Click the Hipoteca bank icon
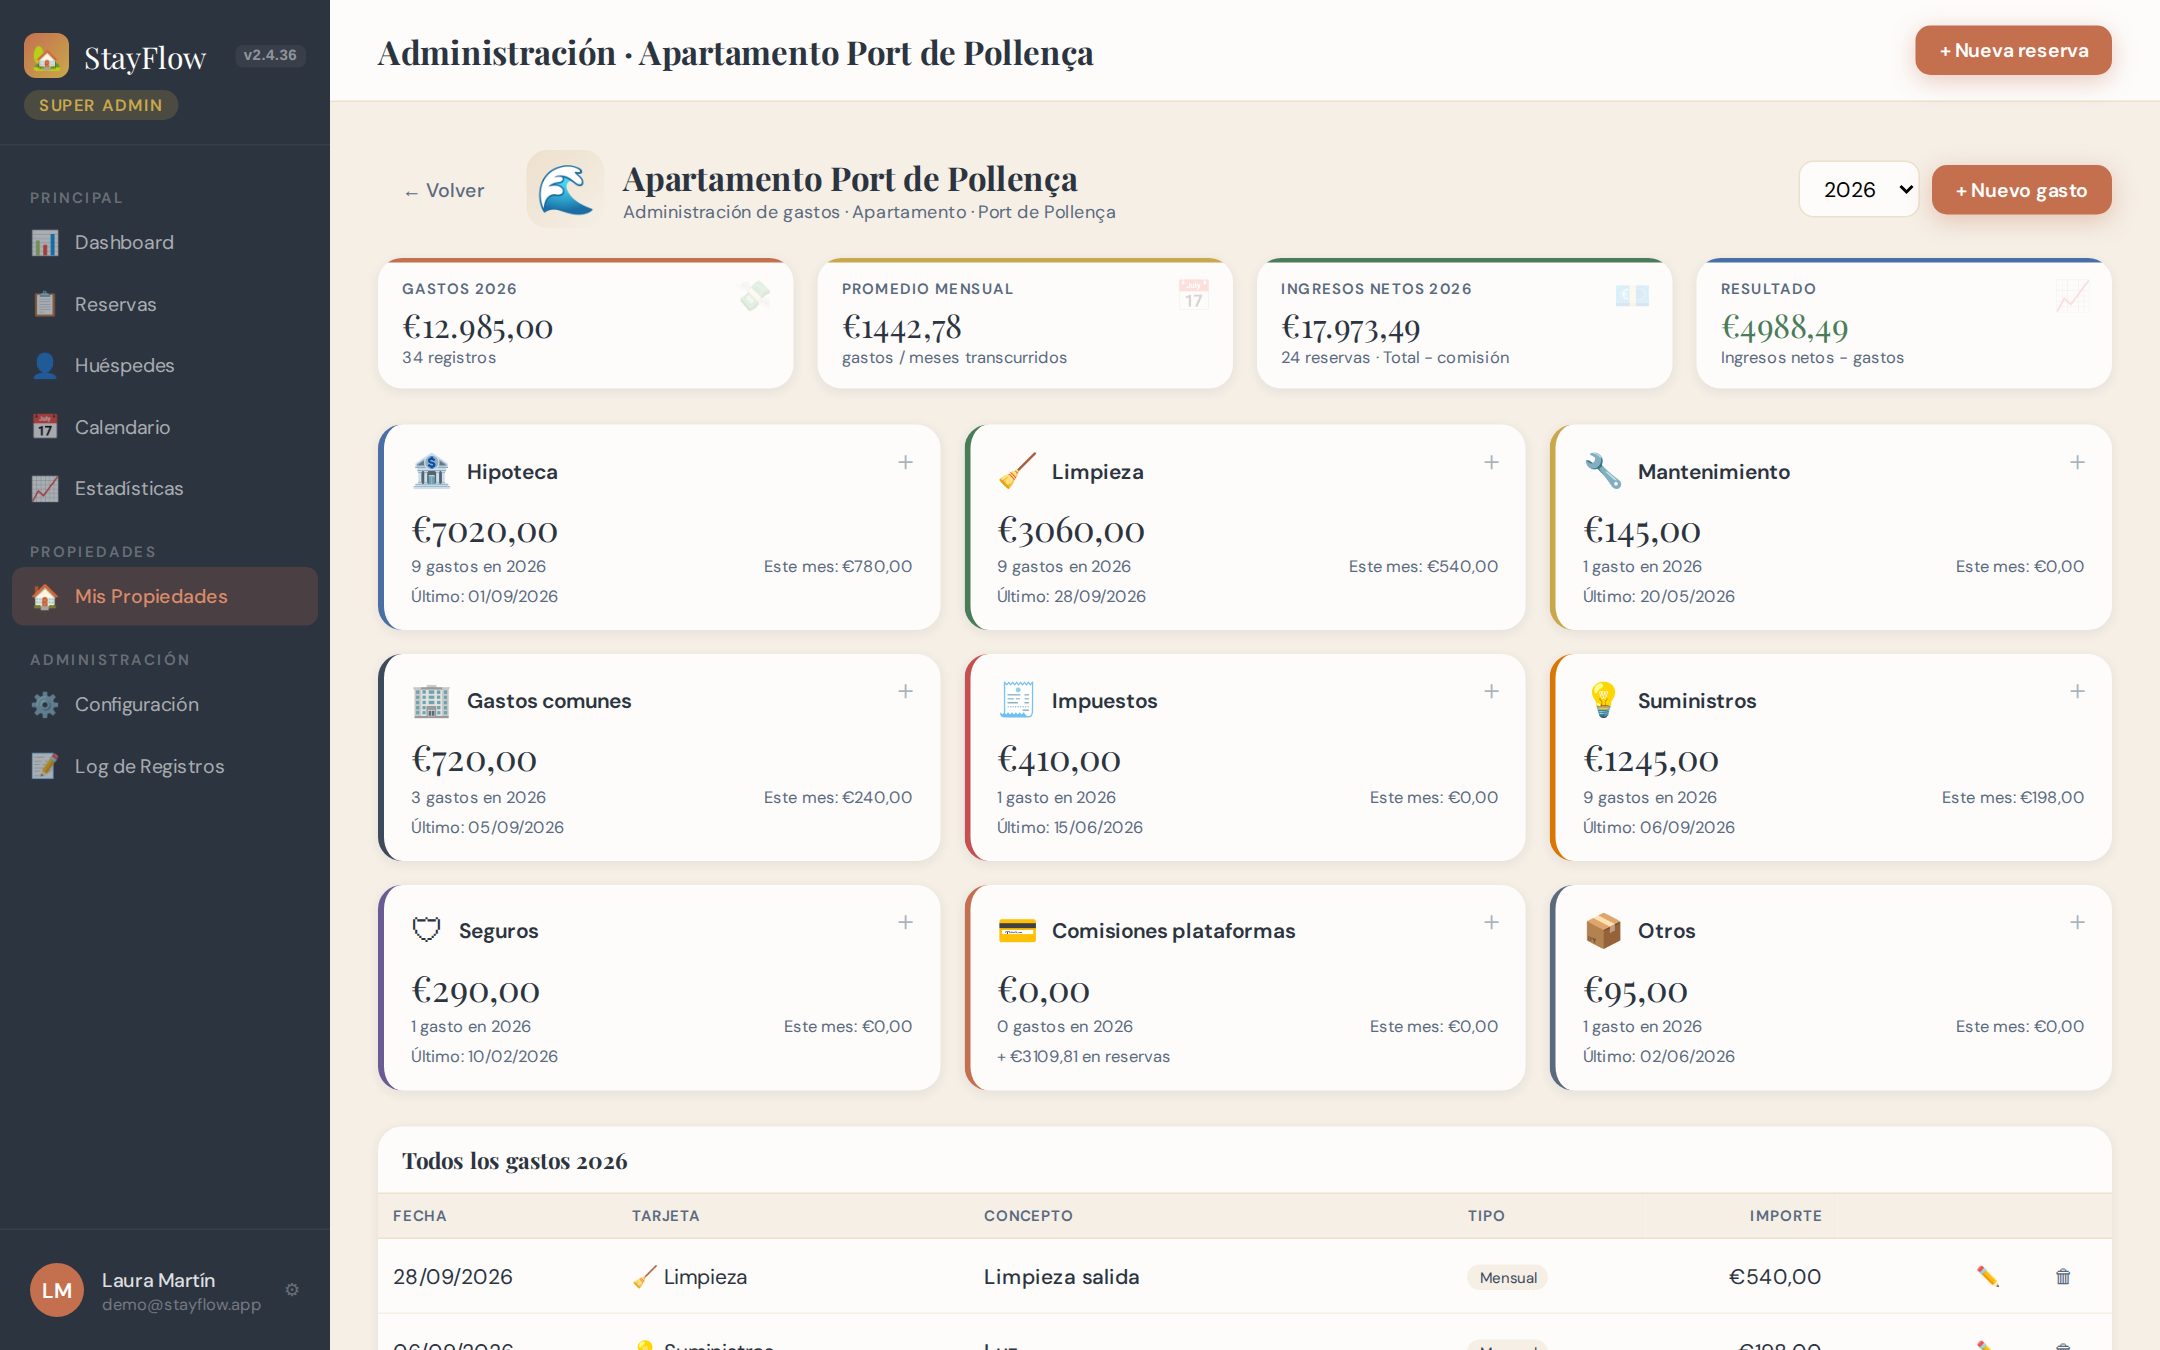2160x1350 pixels. 431,471
